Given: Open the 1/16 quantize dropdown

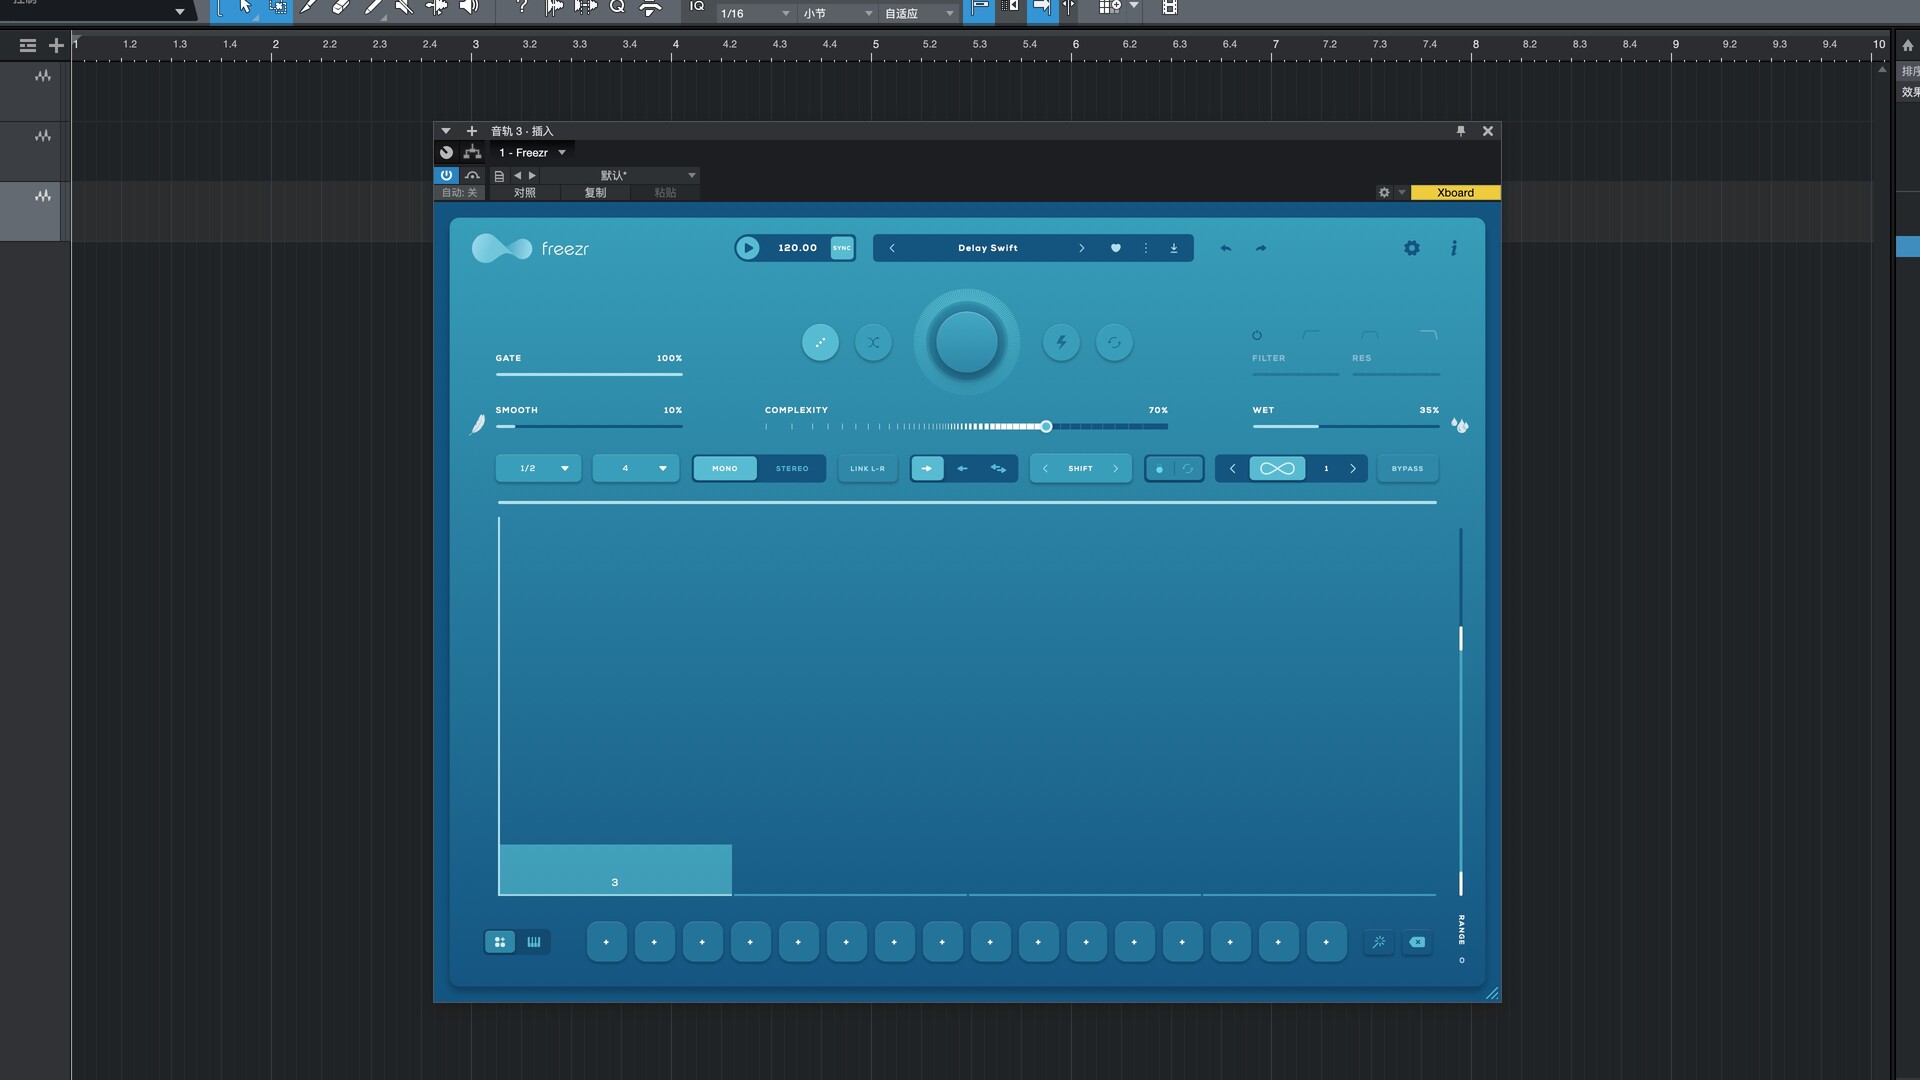Looking at the screenshot, I should [x=755, y=13].
